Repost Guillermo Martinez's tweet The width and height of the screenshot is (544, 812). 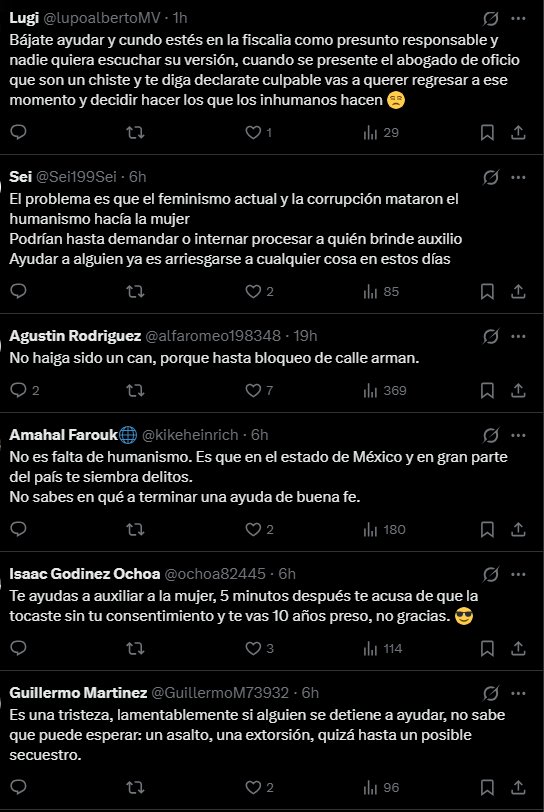tap(135, 788)
